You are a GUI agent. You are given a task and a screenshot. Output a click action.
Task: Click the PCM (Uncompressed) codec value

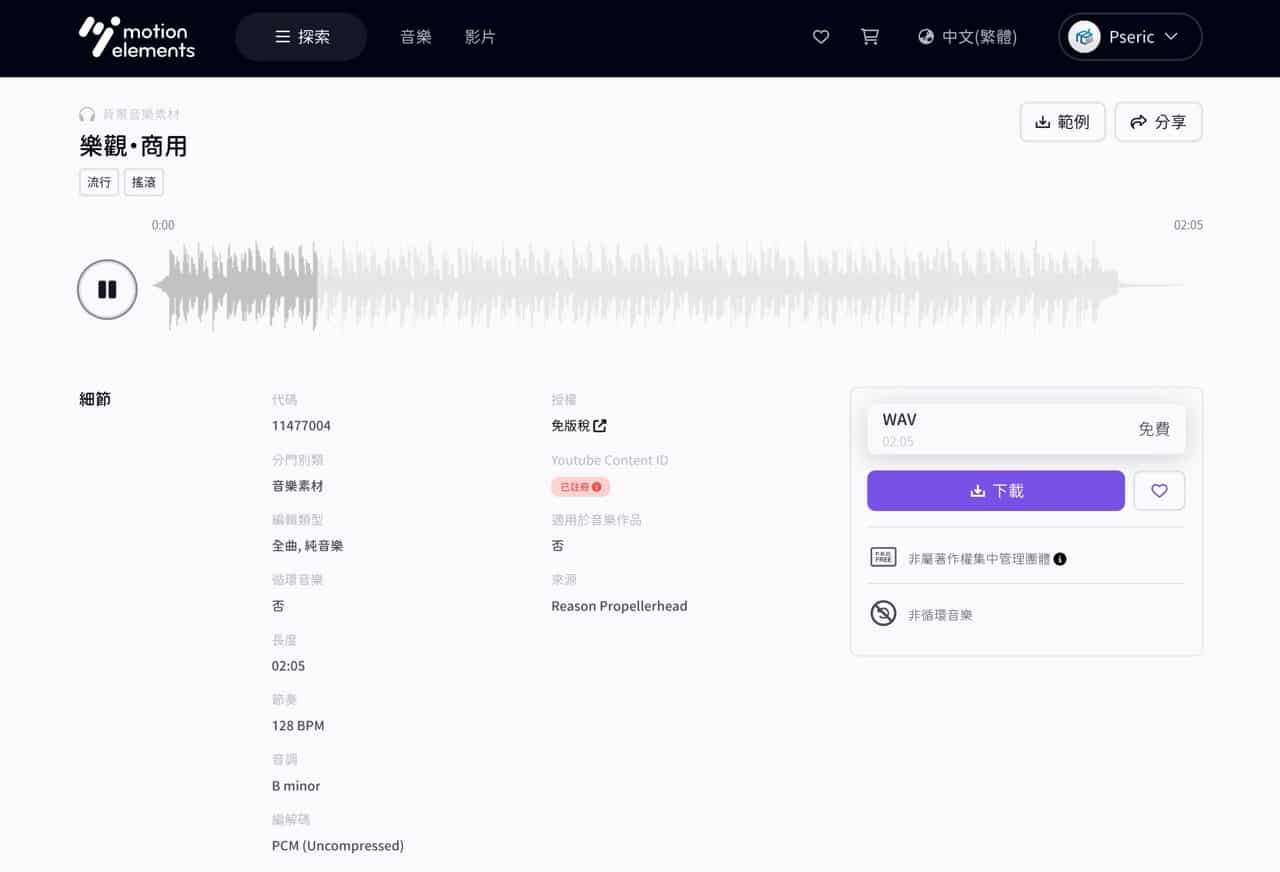pos(338,846)
